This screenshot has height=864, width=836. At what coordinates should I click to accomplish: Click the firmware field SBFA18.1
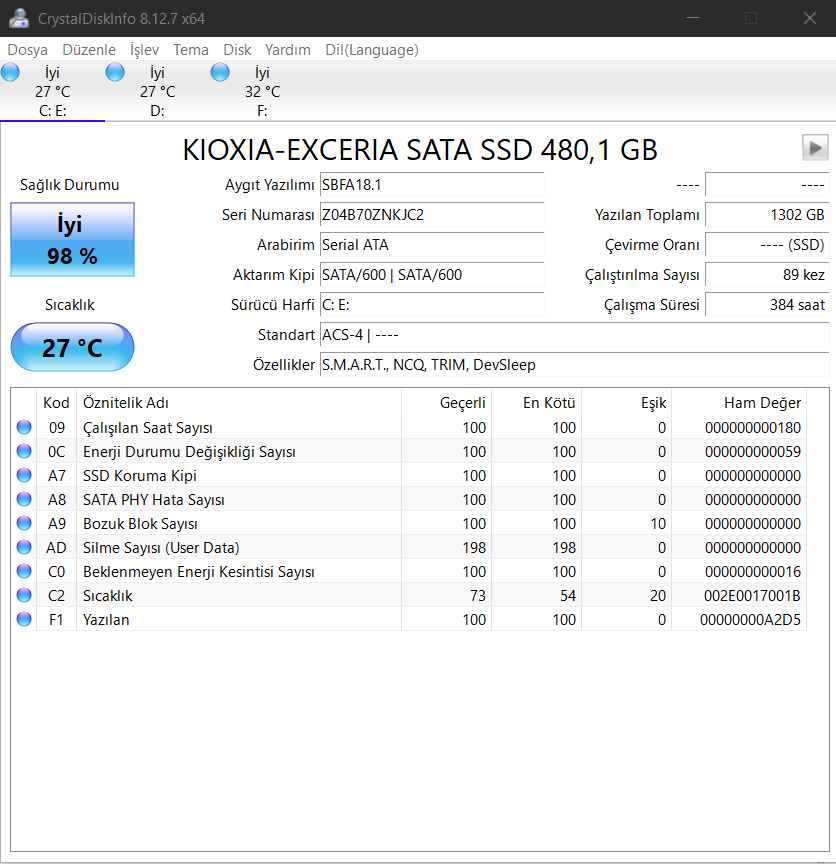point(432,185)
